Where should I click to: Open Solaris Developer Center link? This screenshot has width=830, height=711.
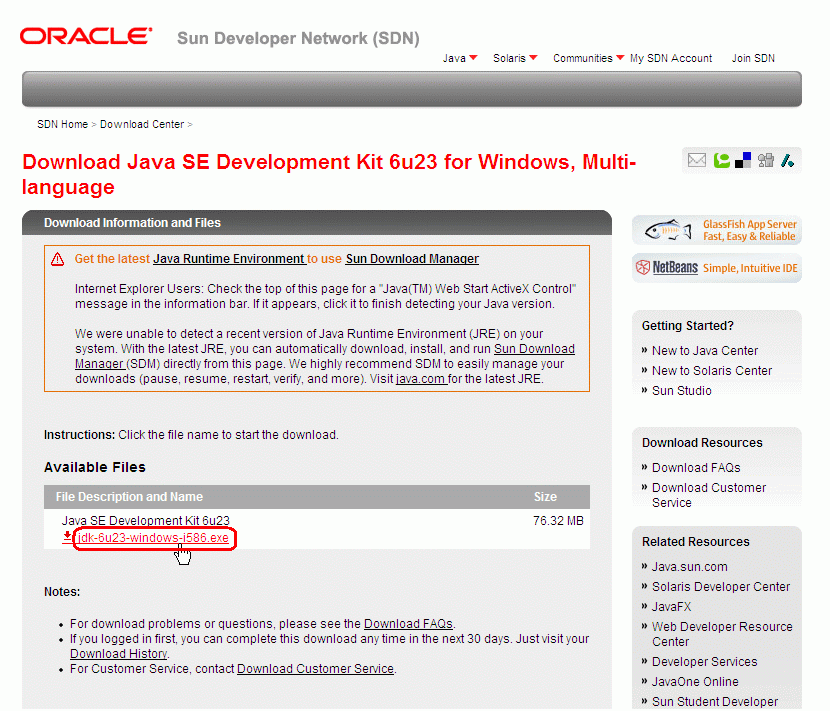click(720, 587)
